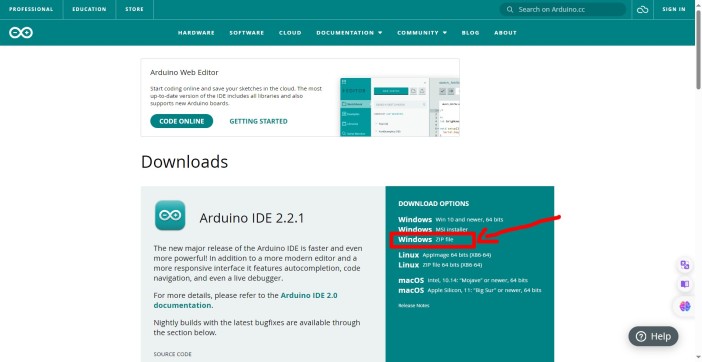This screenshot has width=702, height=362.
Task: Click the DOWNLOAD OPTIONS heading
Action: [433, 204]
